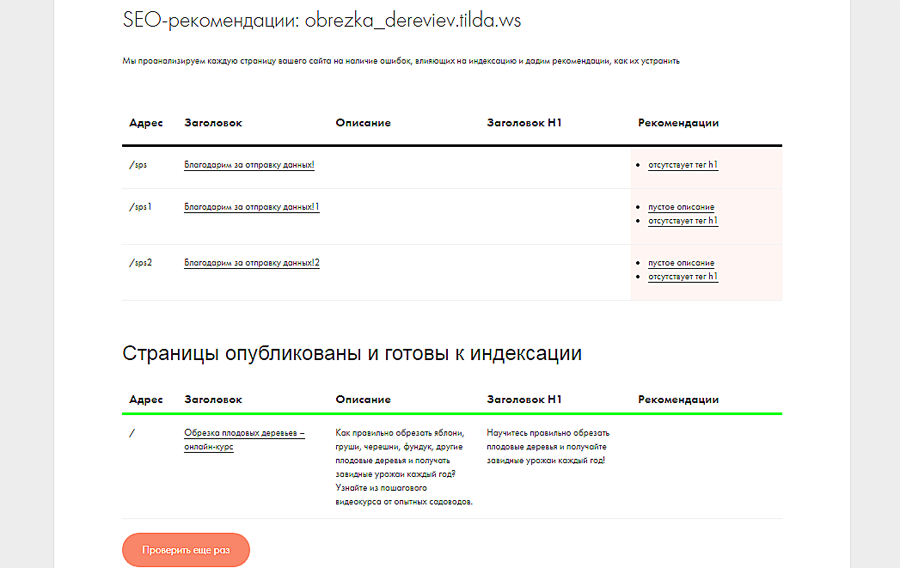Select the /sps1 address cell
Screen dimensions: 900x568
pyautogui.click(x=140, y=207)
